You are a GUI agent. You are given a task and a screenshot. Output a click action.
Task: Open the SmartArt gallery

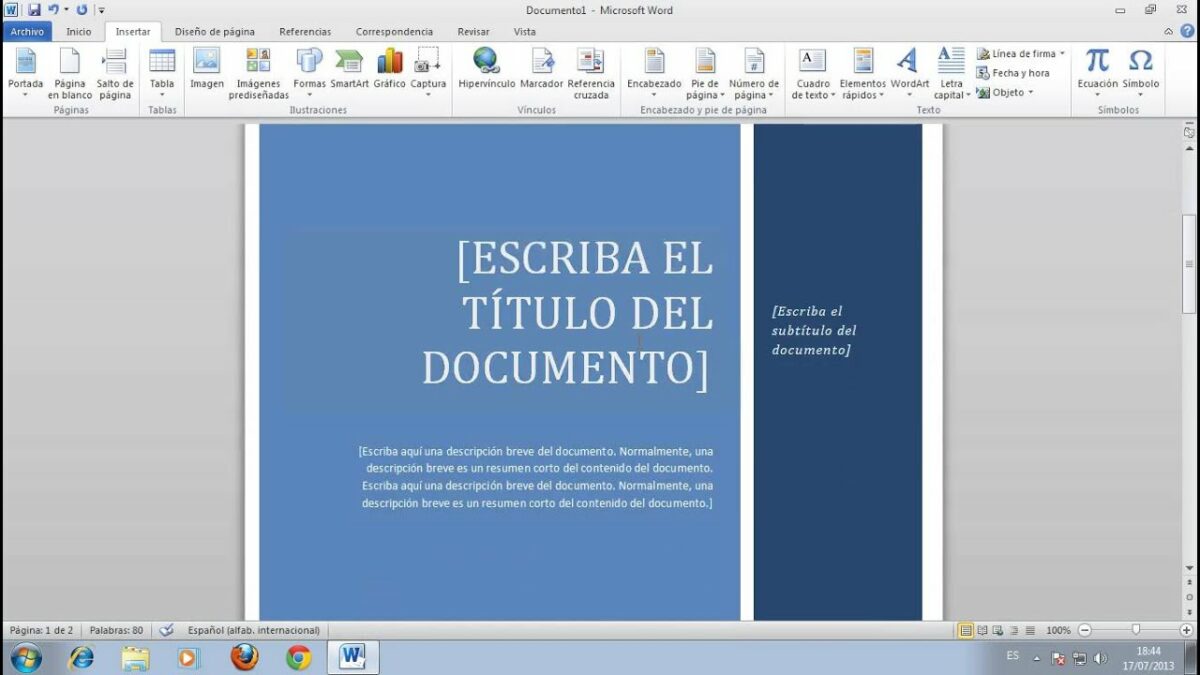point(349,64)
